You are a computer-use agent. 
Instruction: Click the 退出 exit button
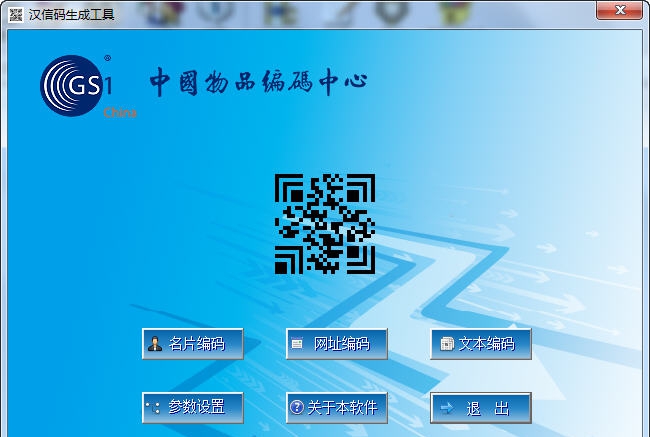point(481,408)
